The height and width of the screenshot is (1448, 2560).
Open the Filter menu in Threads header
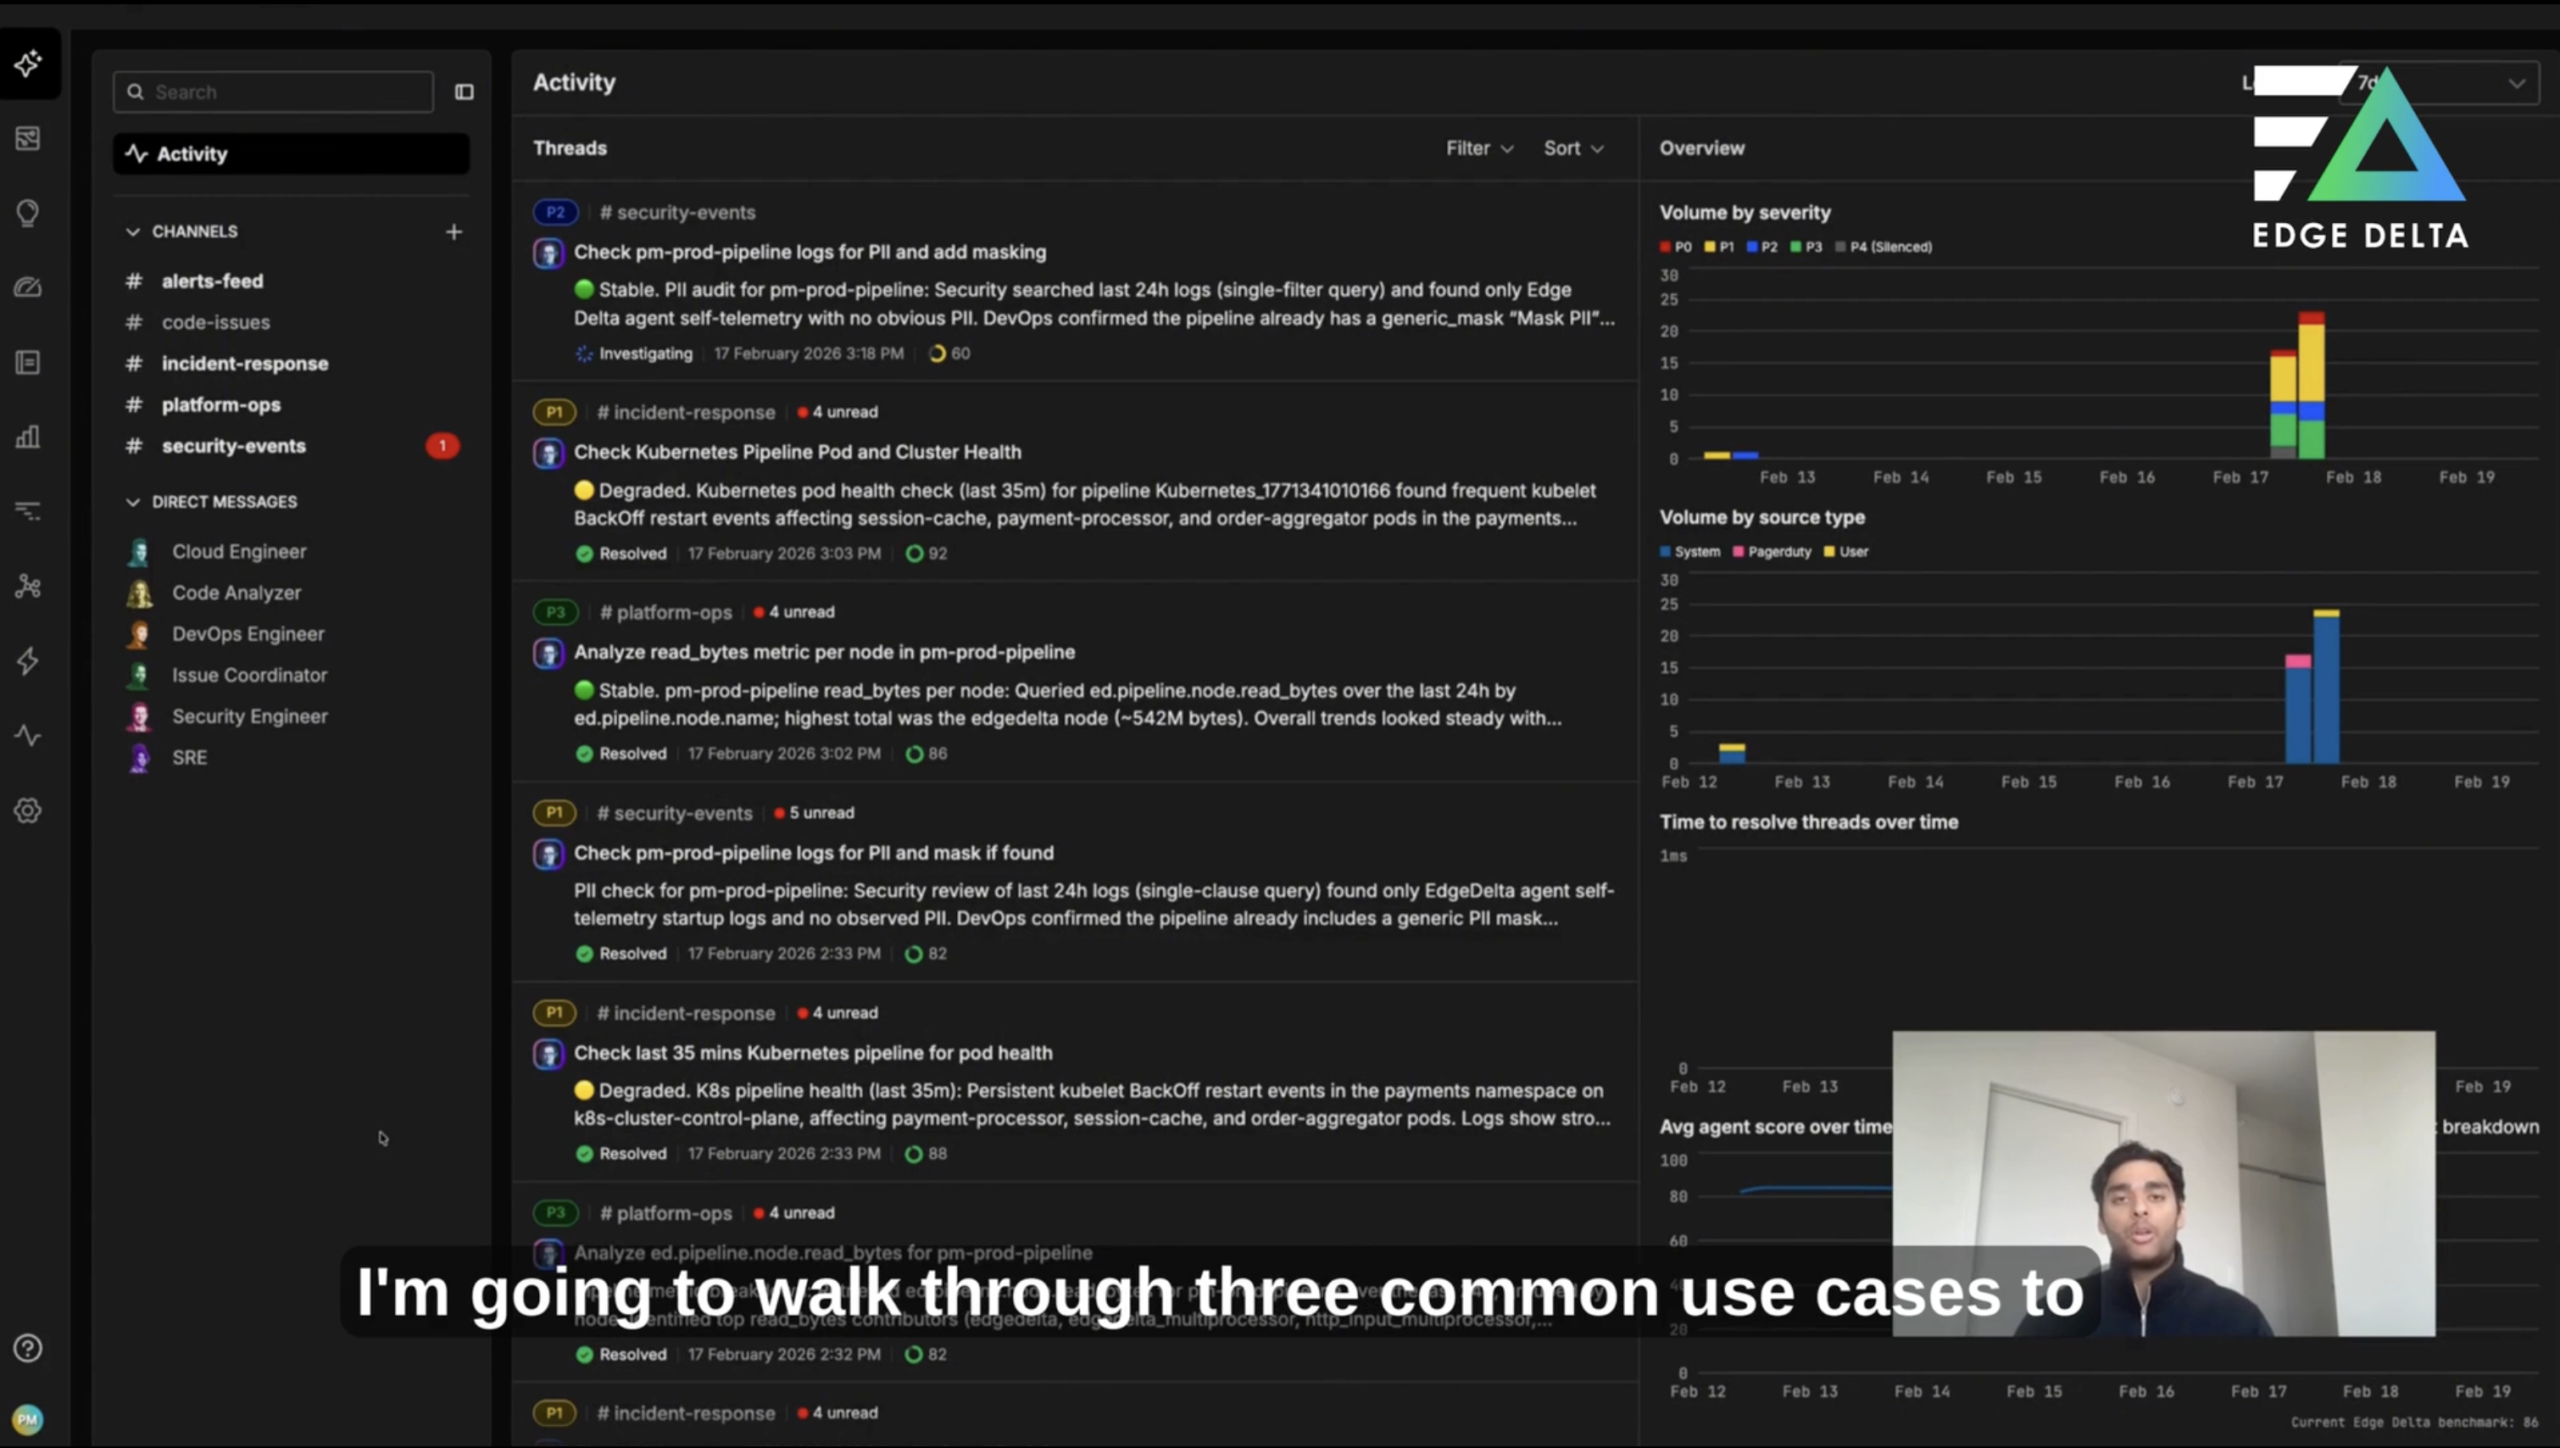click(1478, 147)
